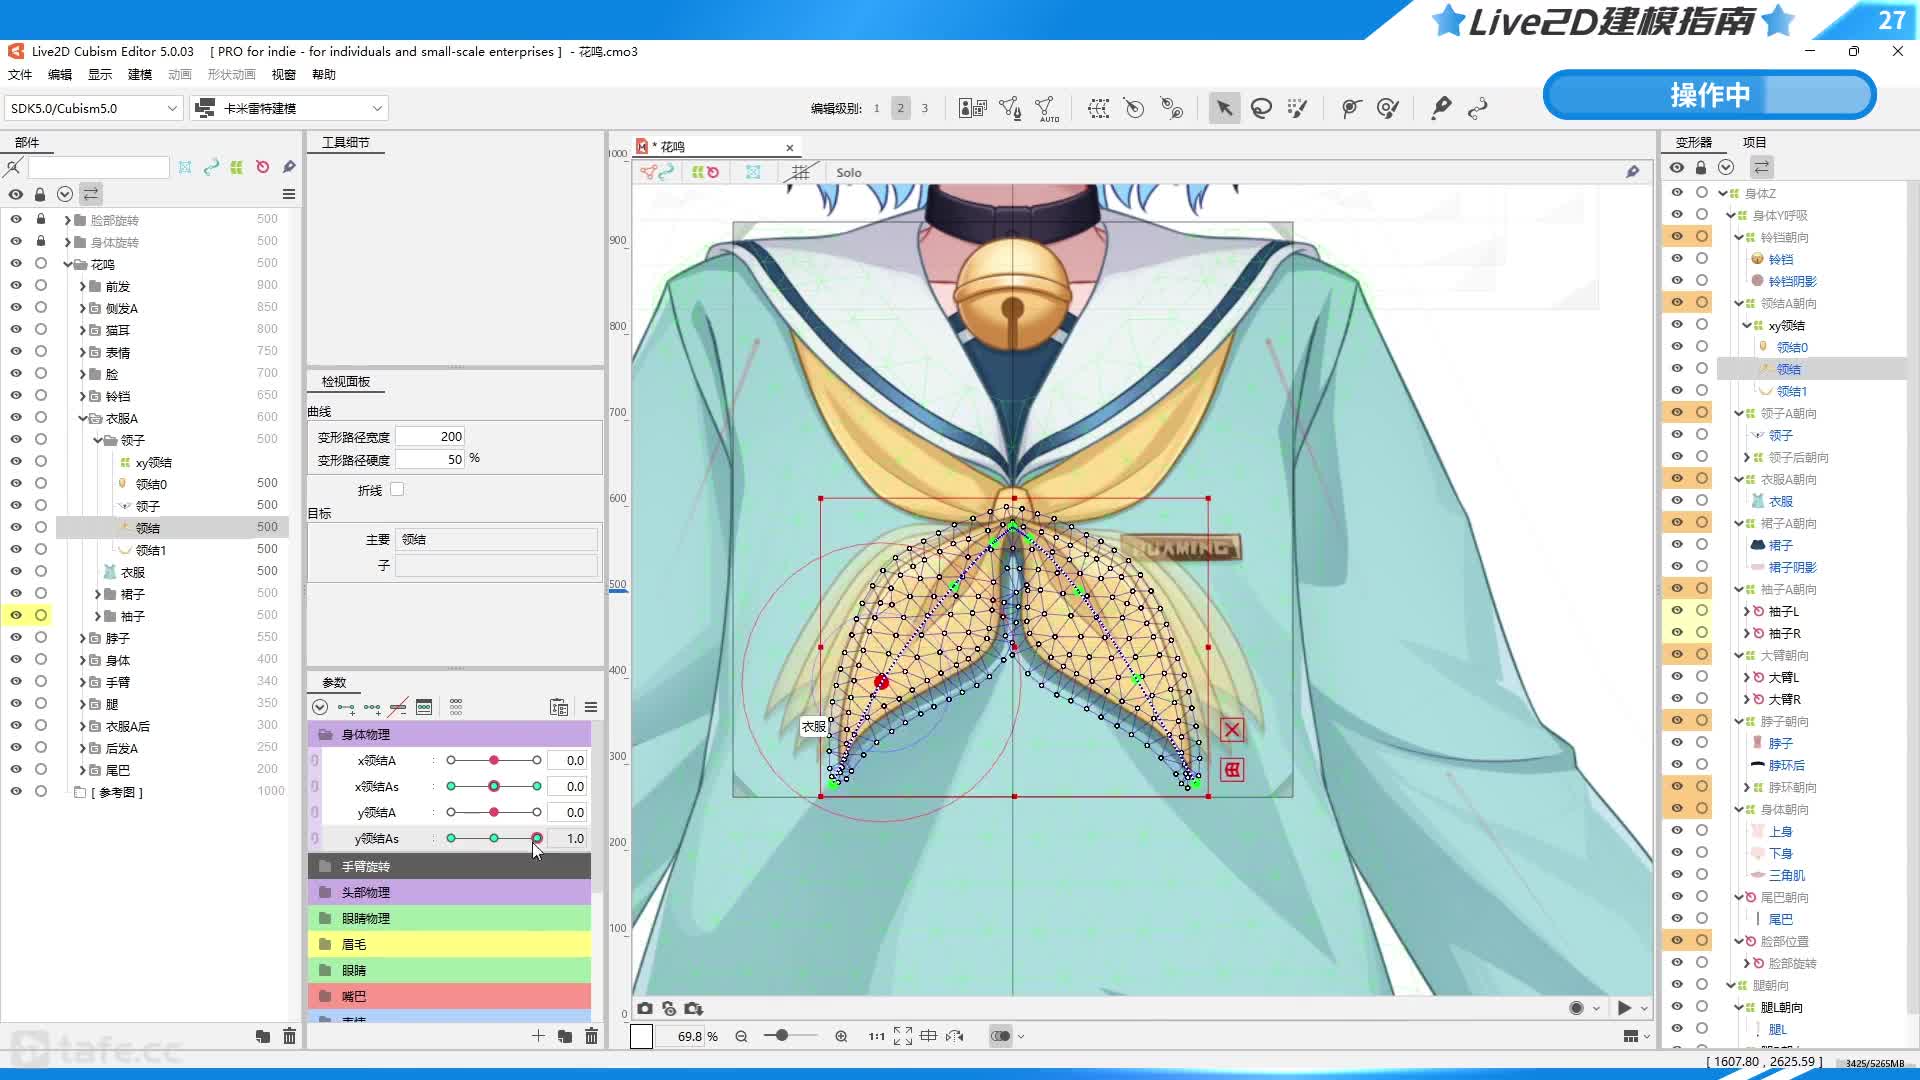Switch to the 项目 tab
Screen dimensions: 1920x1080
click(1754, 142)
